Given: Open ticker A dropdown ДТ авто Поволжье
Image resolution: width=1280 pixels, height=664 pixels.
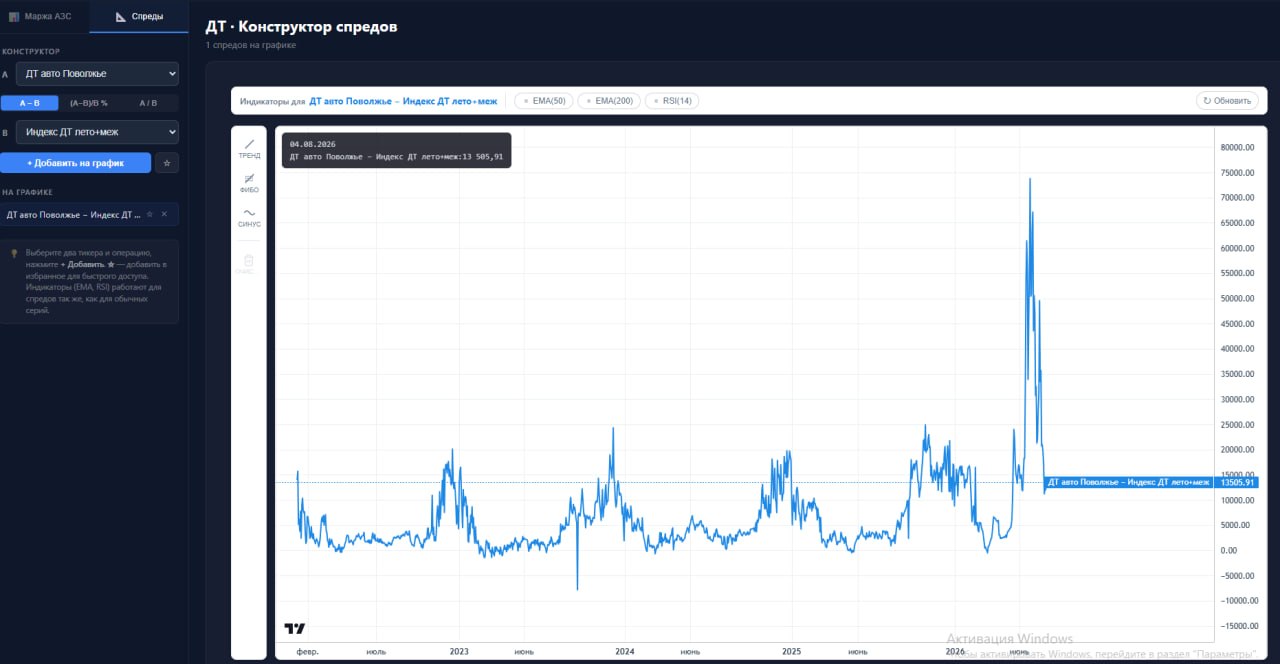Looking at the screenshot, I should pyautogui.click(x=97, y=74).
